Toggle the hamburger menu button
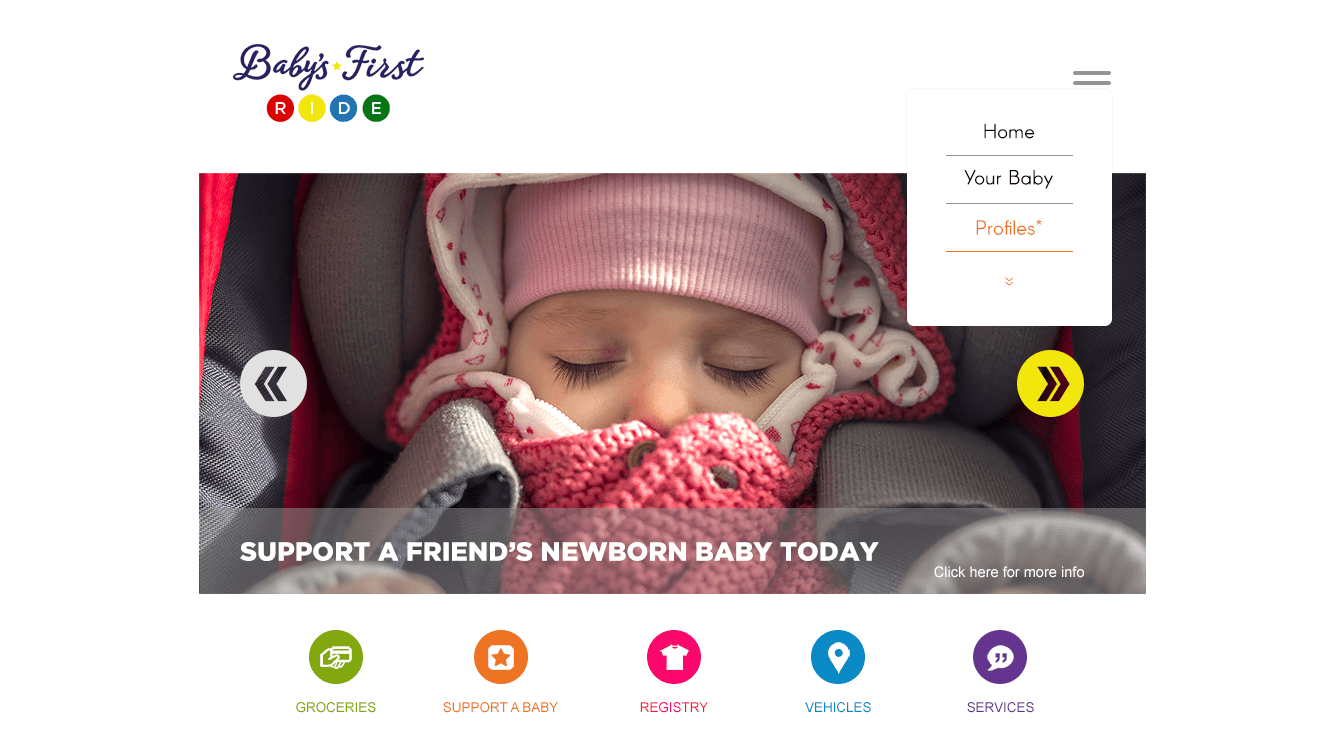 click(x=1092, y=78)
